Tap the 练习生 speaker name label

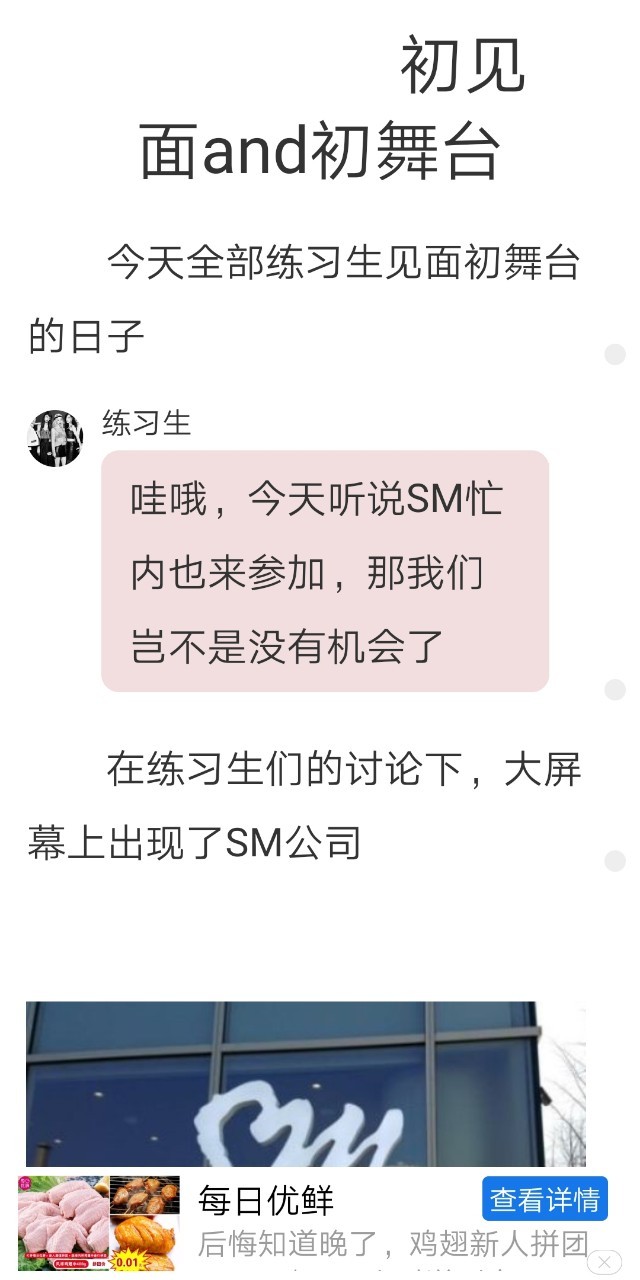(x=146, y=424)
